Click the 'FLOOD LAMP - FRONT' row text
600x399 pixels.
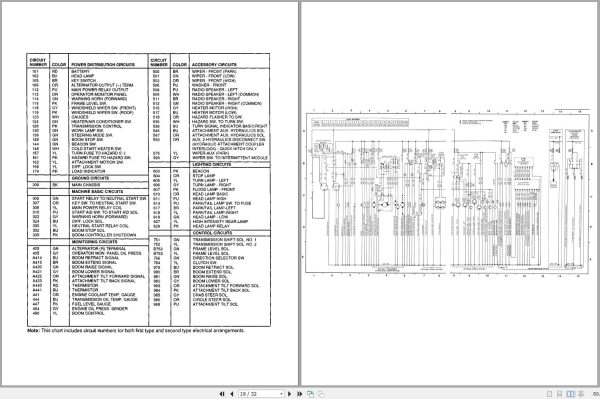pyautogui.click(x=214, y=189)
